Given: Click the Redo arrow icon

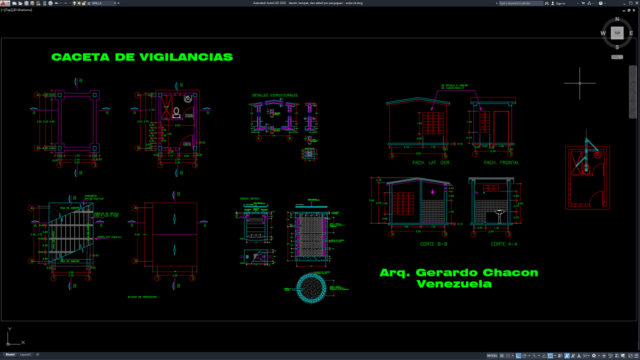Looking at the screenshot, I should coord(65,3).
